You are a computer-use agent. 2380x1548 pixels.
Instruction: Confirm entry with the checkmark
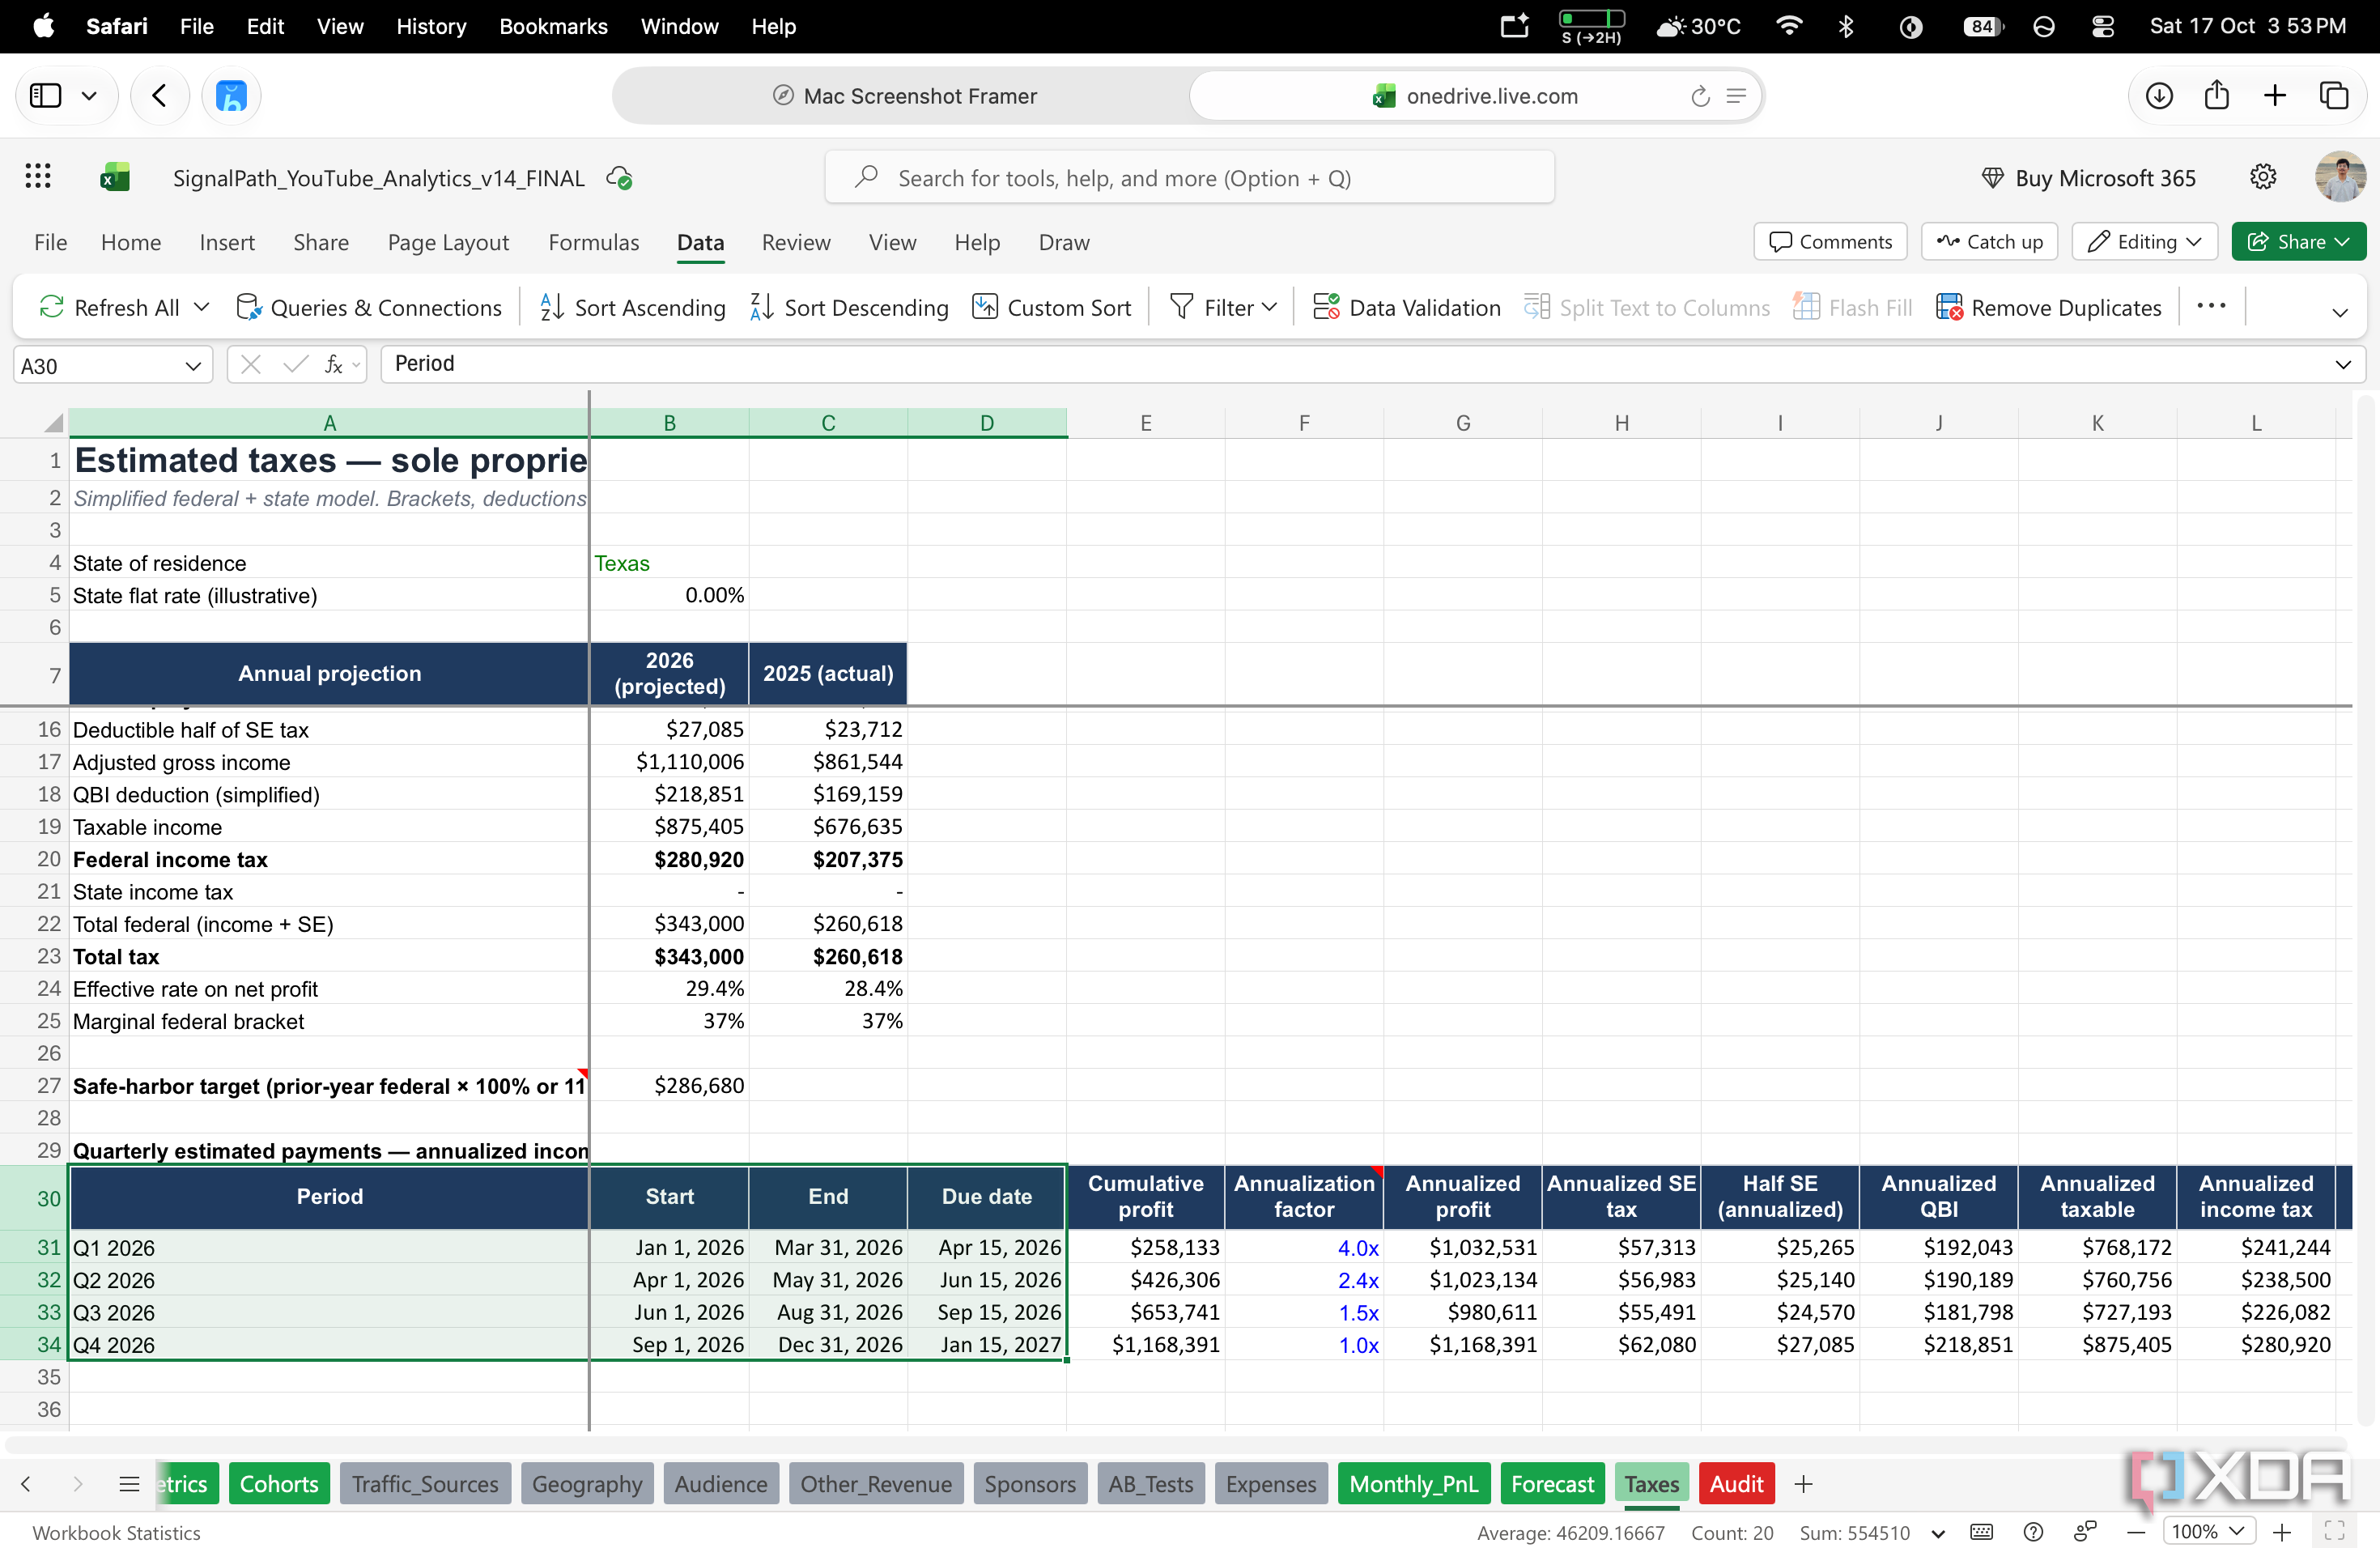coord(295,365)
